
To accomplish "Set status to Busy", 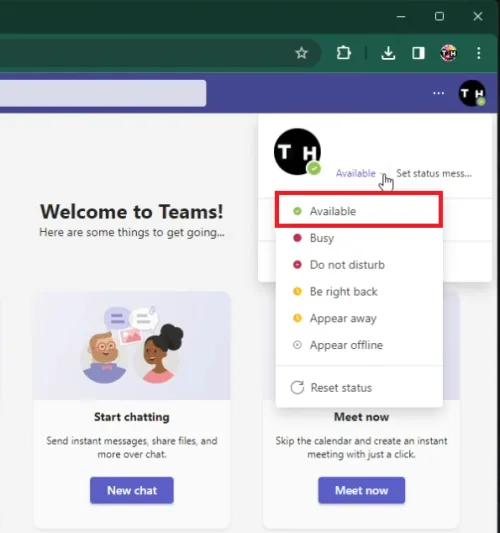I will coord(359,238).
